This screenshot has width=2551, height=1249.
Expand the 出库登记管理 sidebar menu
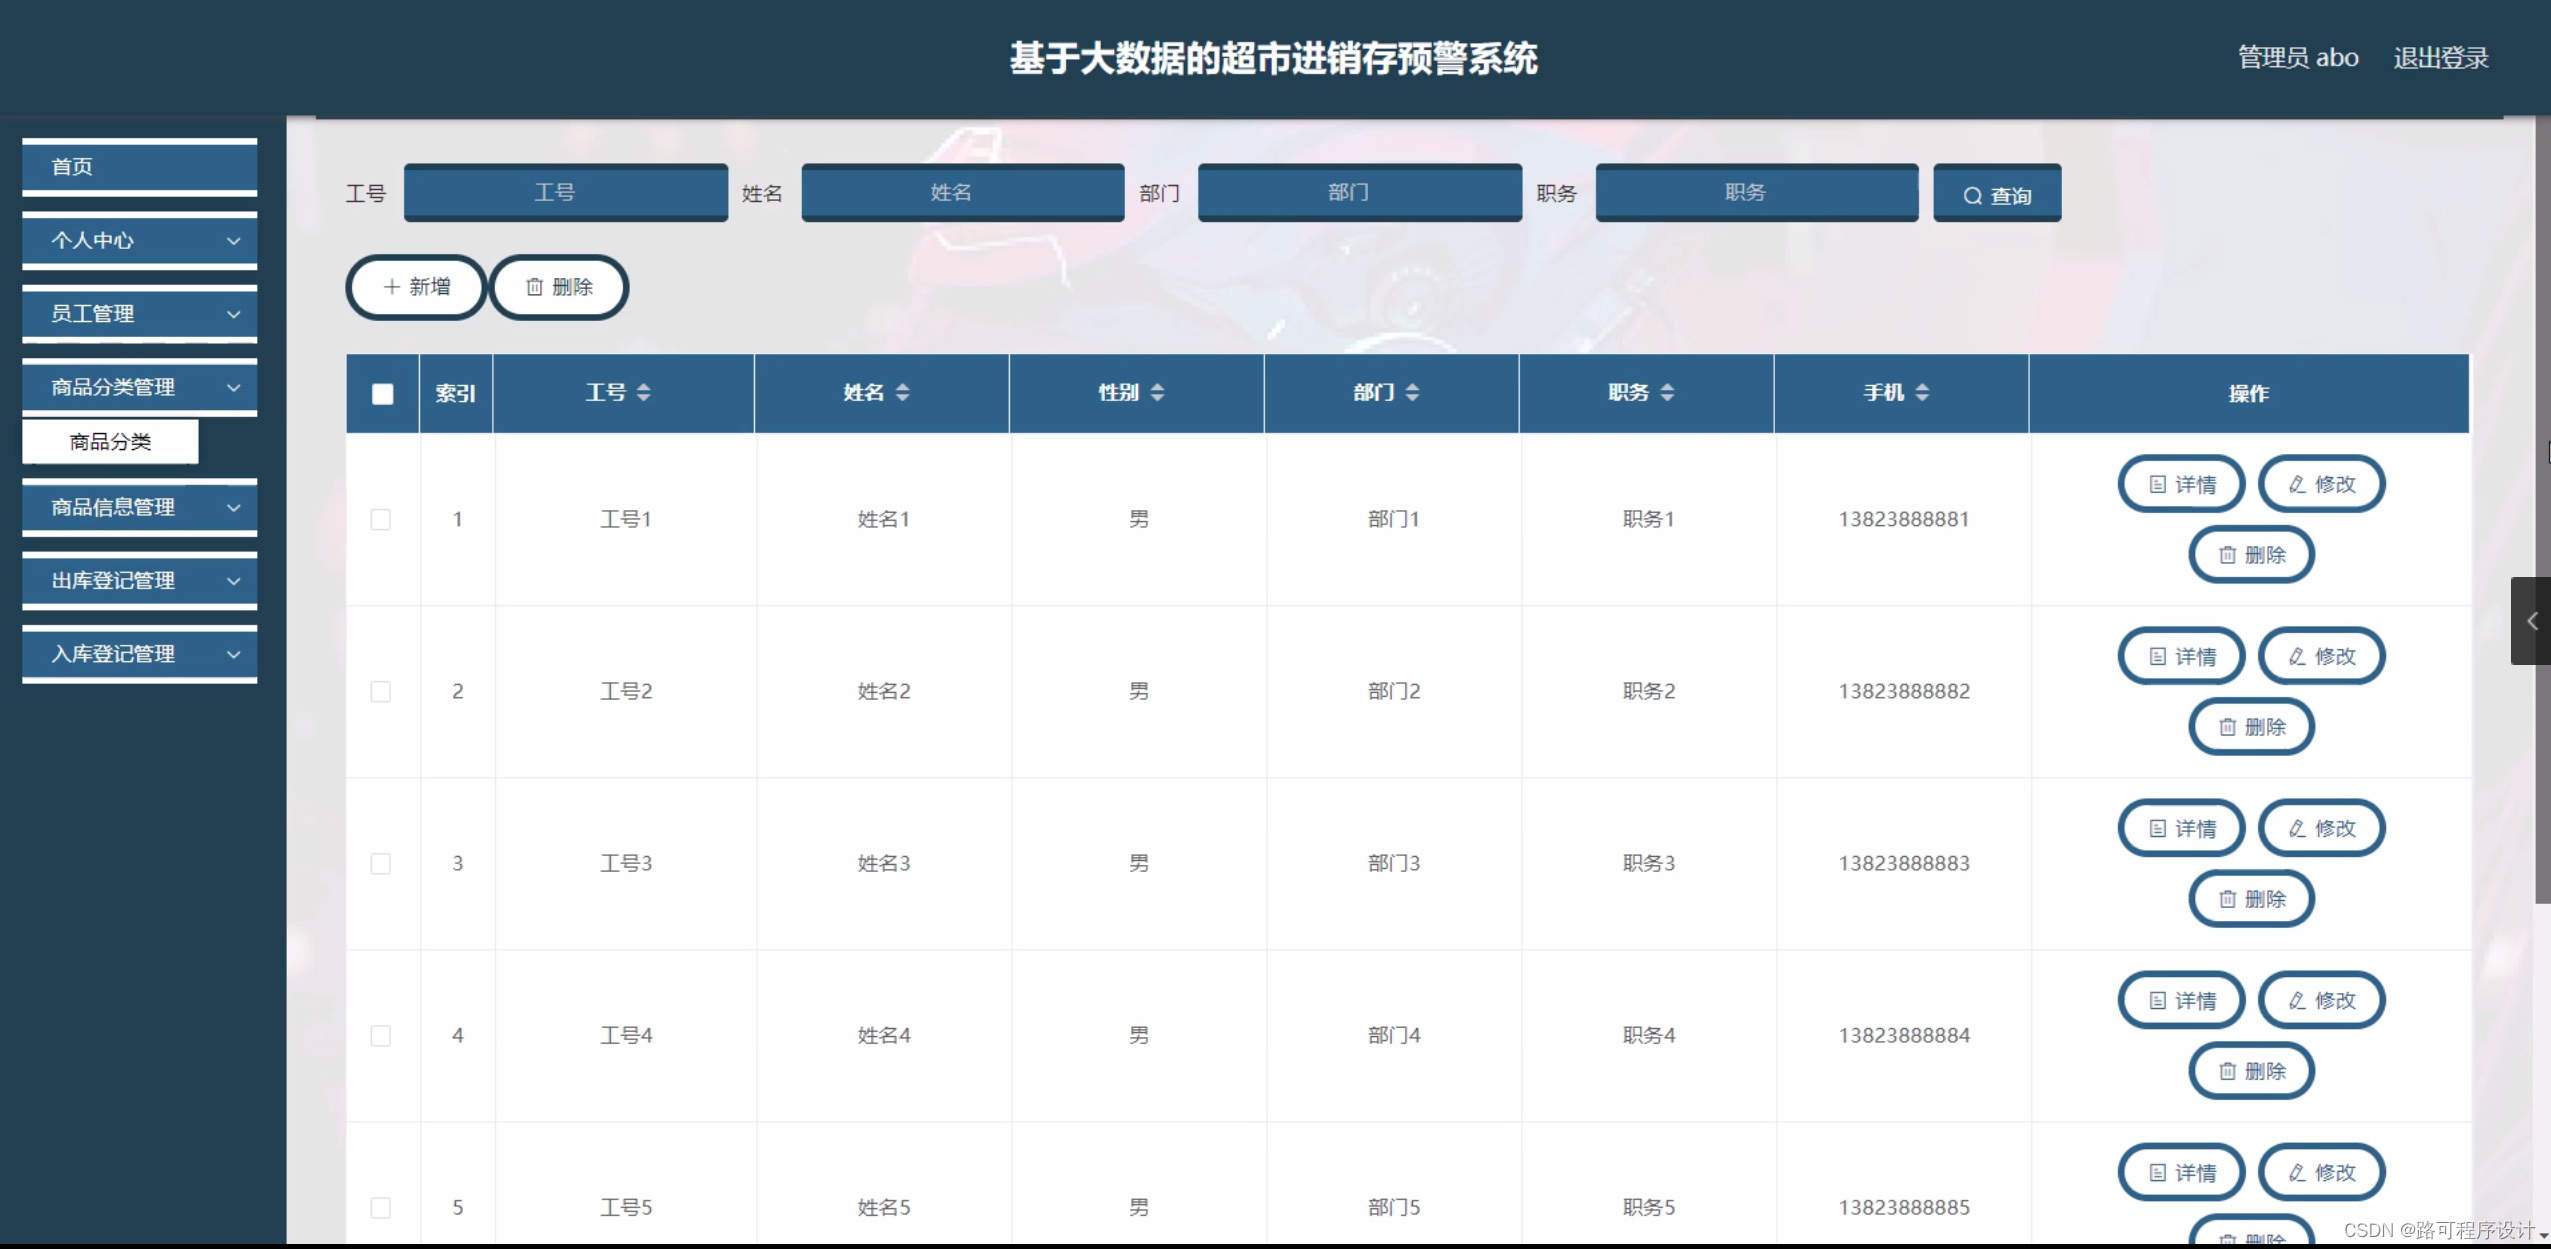(139, 580)
